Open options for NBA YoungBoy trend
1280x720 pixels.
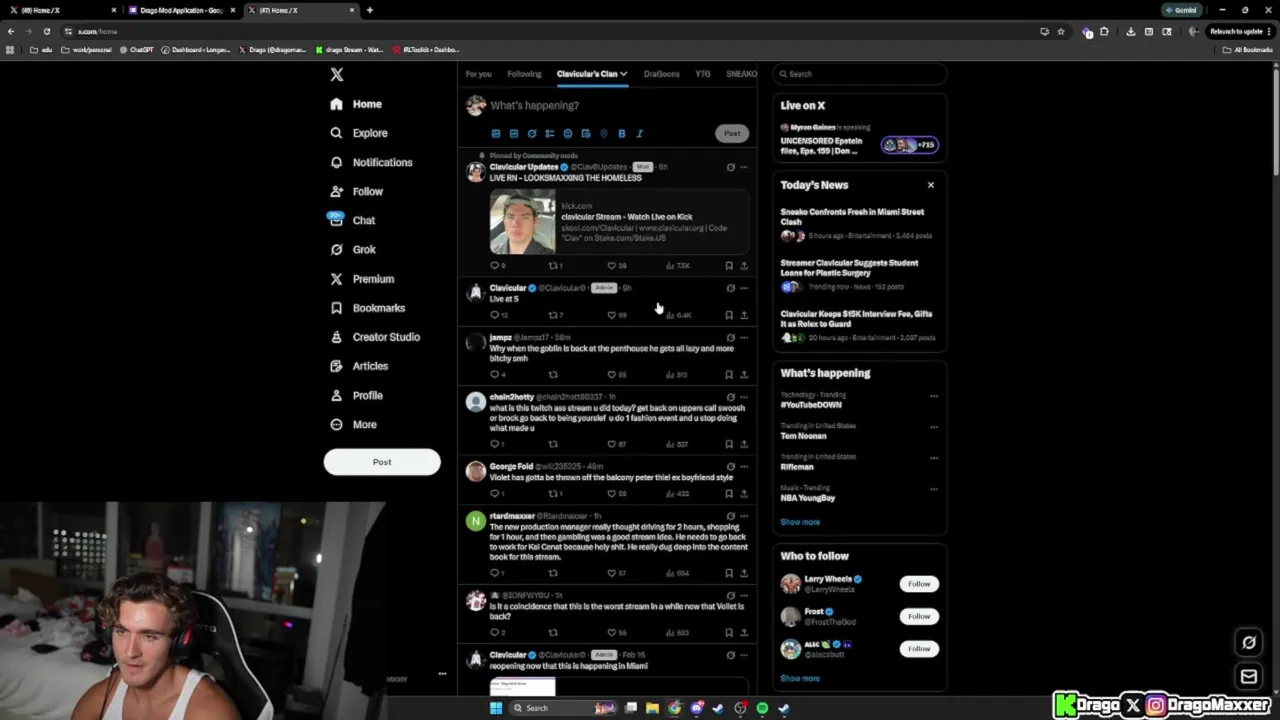[x=934, y=489]
